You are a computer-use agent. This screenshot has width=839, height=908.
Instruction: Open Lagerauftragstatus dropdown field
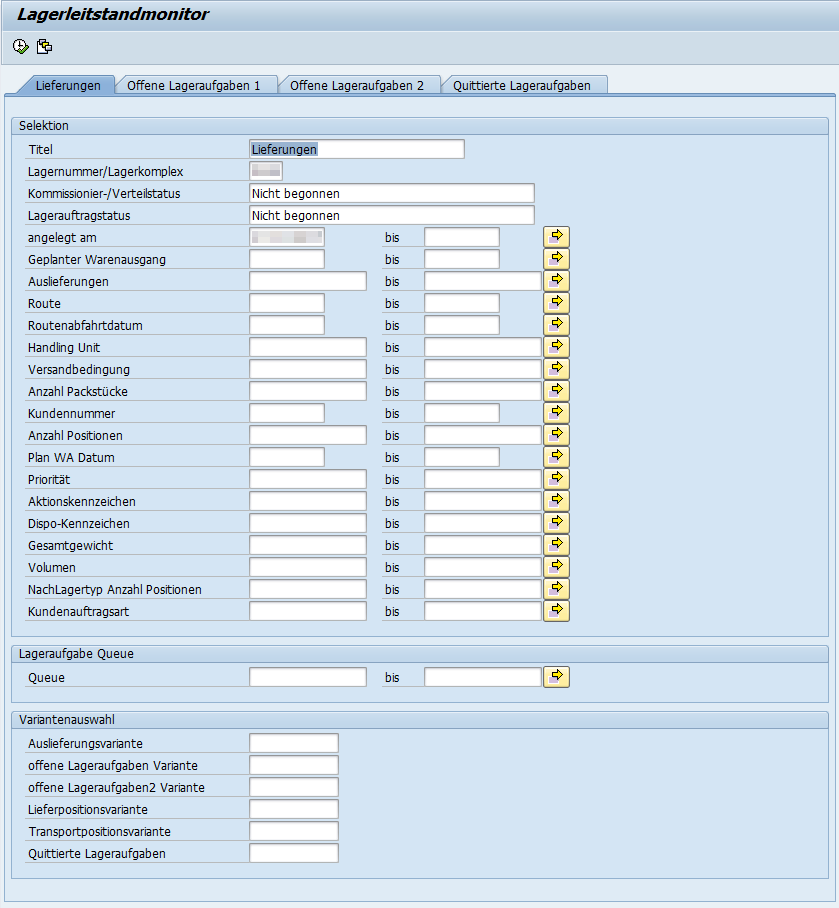pyautogui.click(x=391, y=215)
